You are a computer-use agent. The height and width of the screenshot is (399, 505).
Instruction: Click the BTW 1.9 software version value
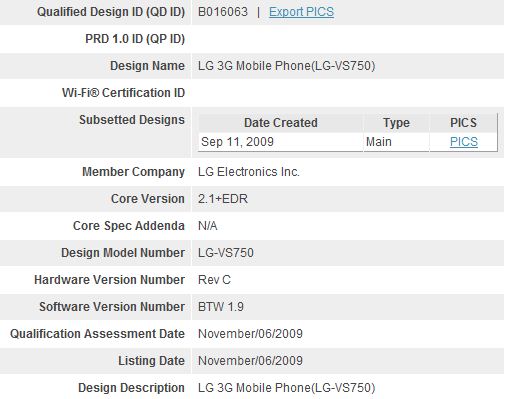221,307
